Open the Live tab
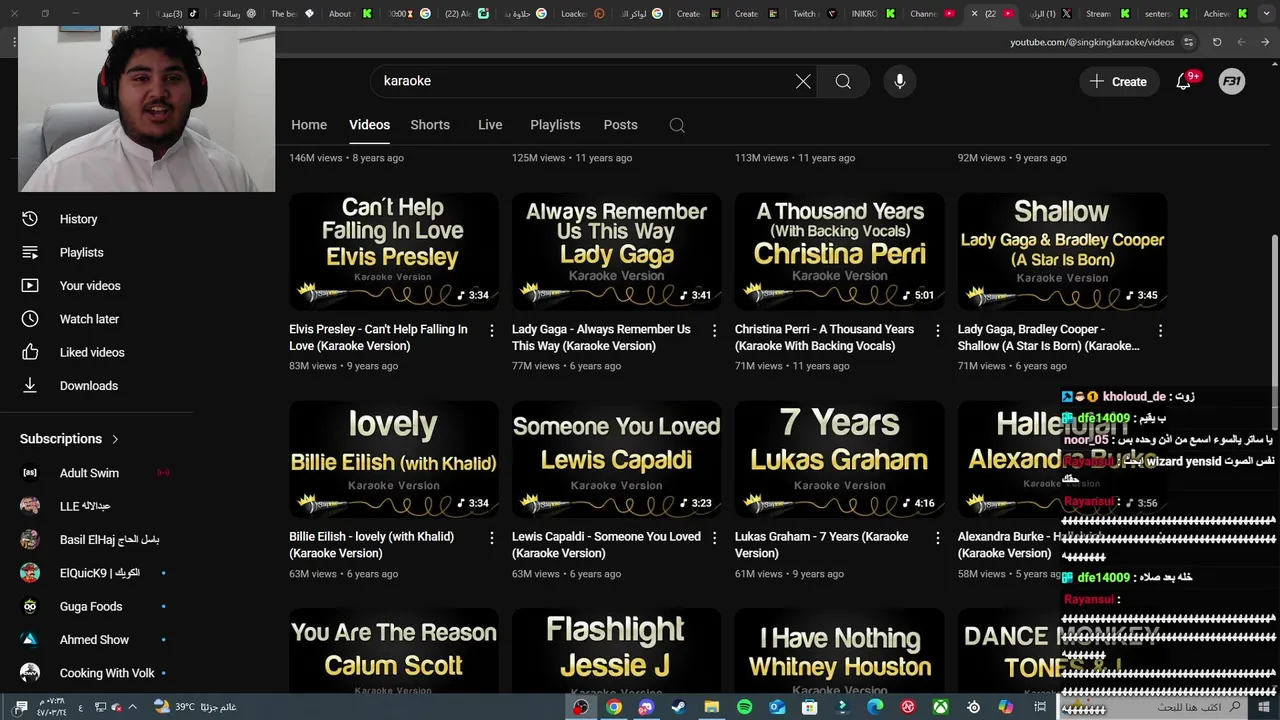This screenshot has width=1280, height=720. (x=490, y=125)
